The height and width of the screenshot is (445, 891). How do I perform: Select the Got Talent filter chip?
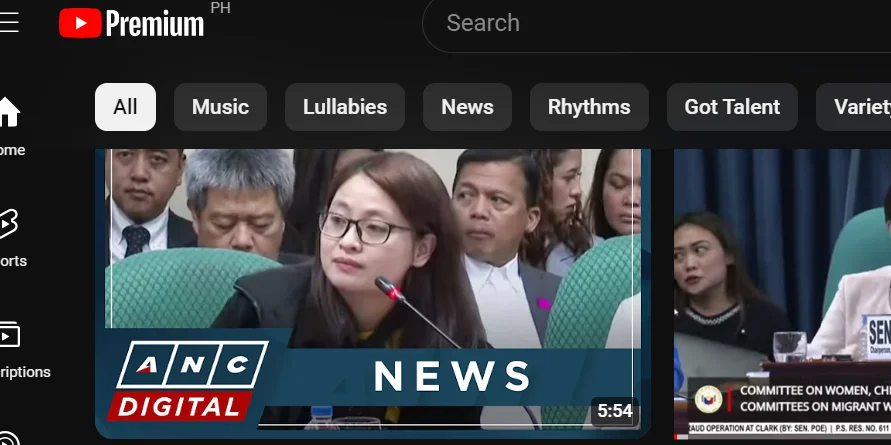coord(732,107)
